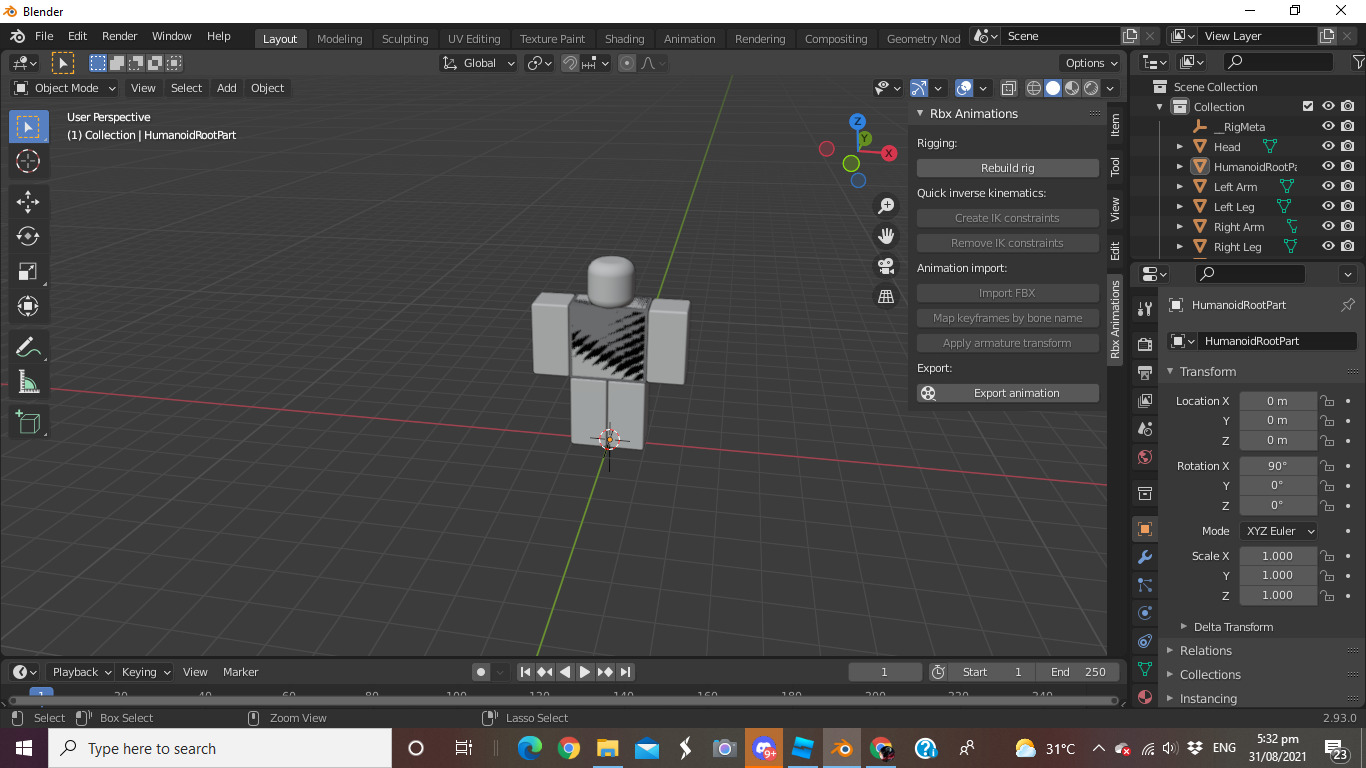Toggle camera view icon
1366x768 pixels.
tap(885, 266)
